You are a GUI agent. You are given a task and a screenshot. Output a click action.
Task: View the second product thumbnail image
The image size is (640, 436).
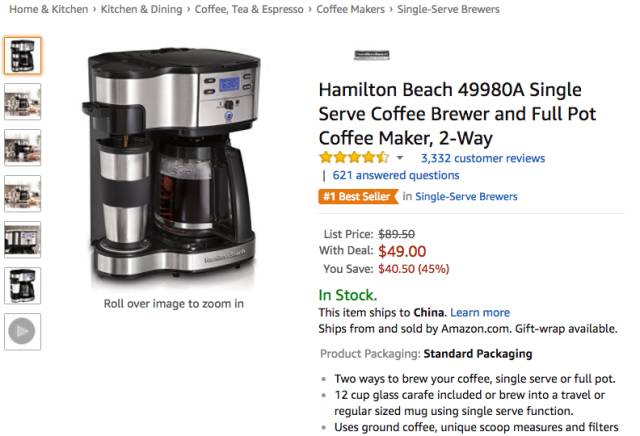pyautogui.click(x=22, y=102)
